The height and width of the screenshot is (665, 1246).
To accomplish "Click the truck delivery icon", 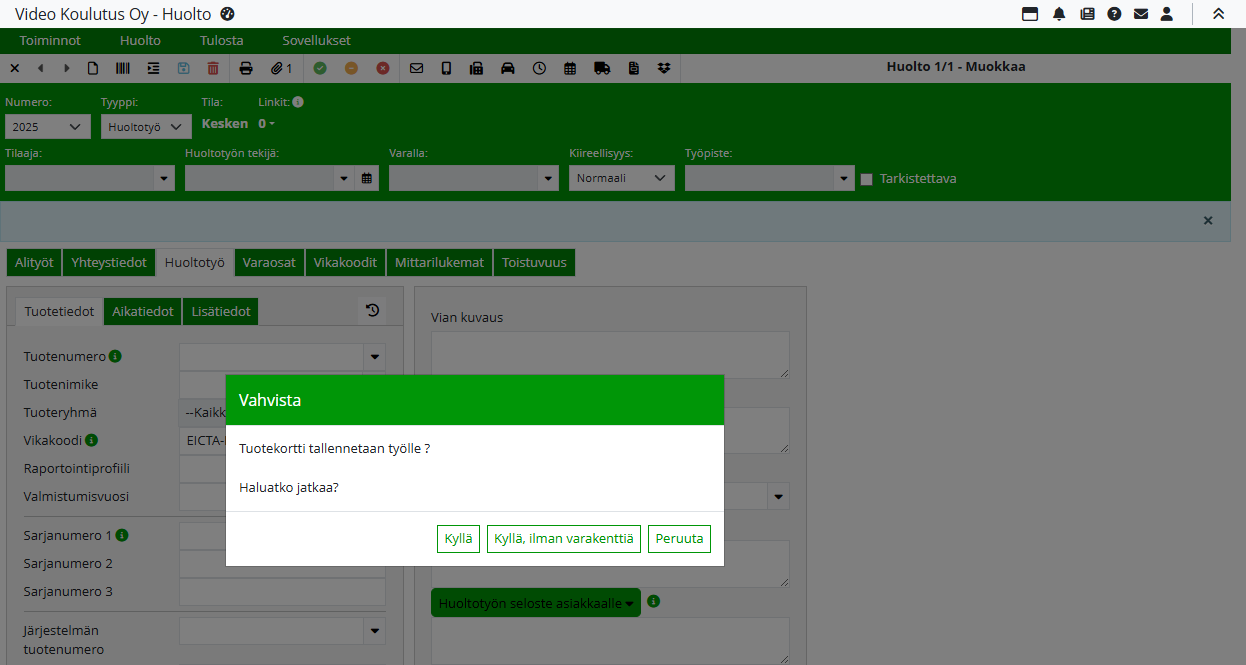I will 602,68.
